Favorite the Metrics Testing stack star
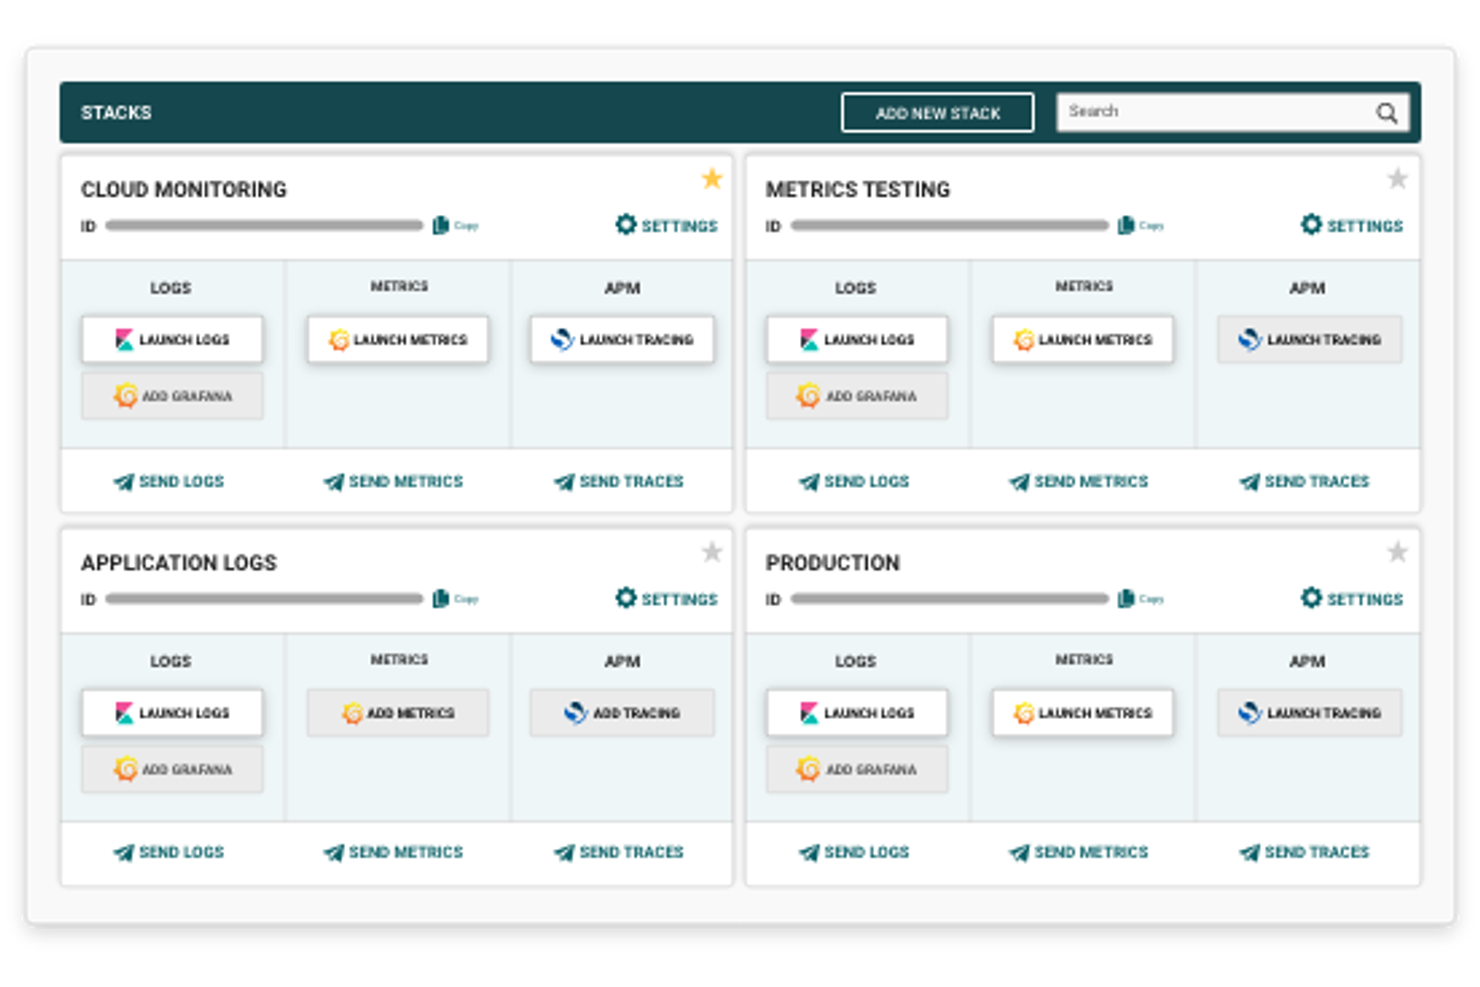1480x987 pixels. coord(1397,178)
